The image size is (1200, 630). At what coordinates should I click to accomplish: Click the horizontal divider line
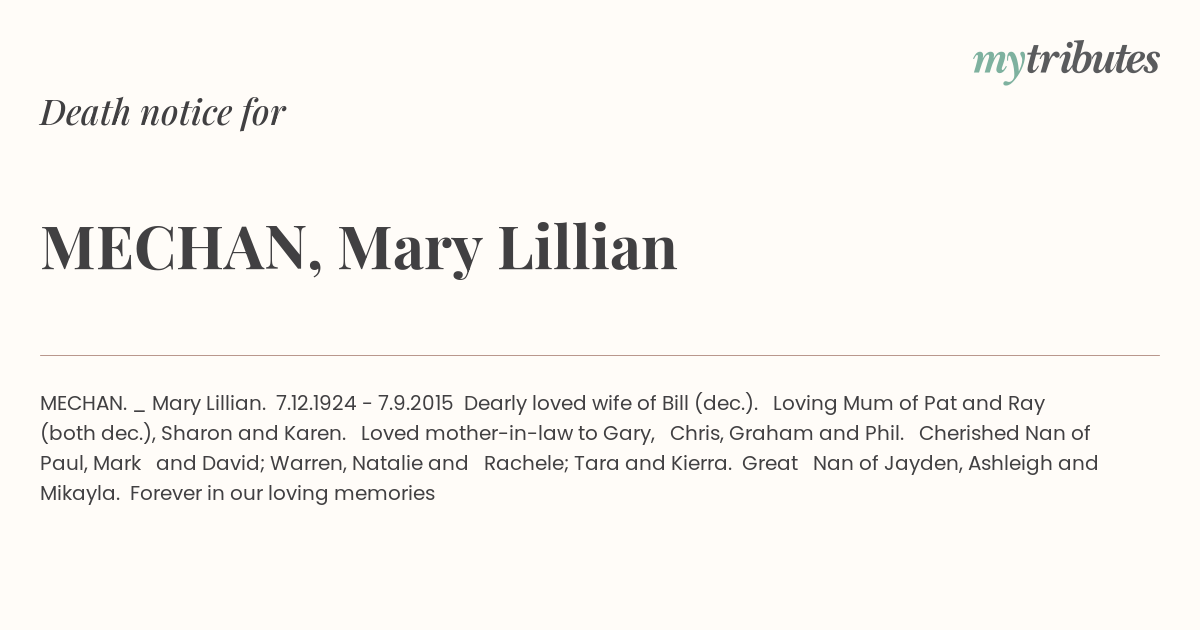(x=600, y=355)
